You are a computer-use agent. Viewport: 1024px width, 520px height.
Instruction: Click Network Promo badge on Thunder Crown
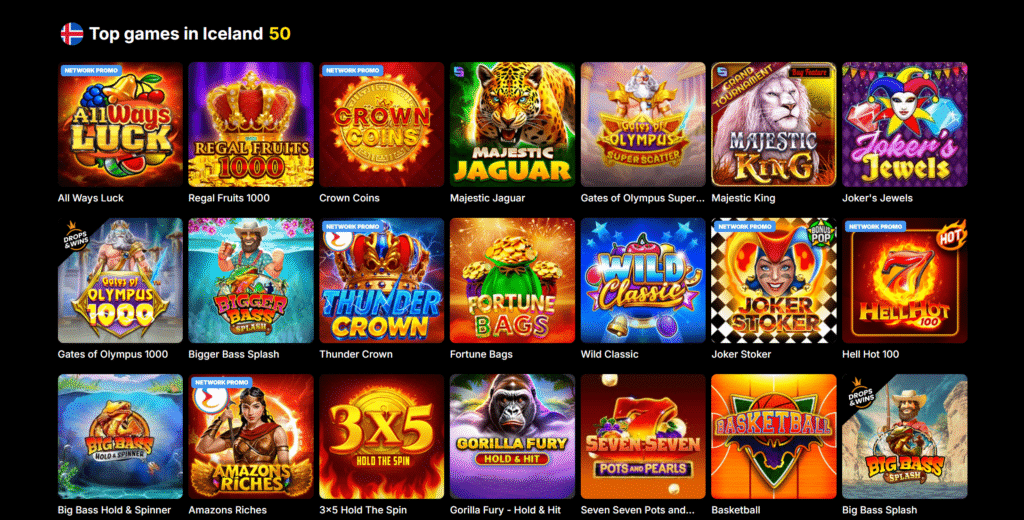(x=352, y=227)
